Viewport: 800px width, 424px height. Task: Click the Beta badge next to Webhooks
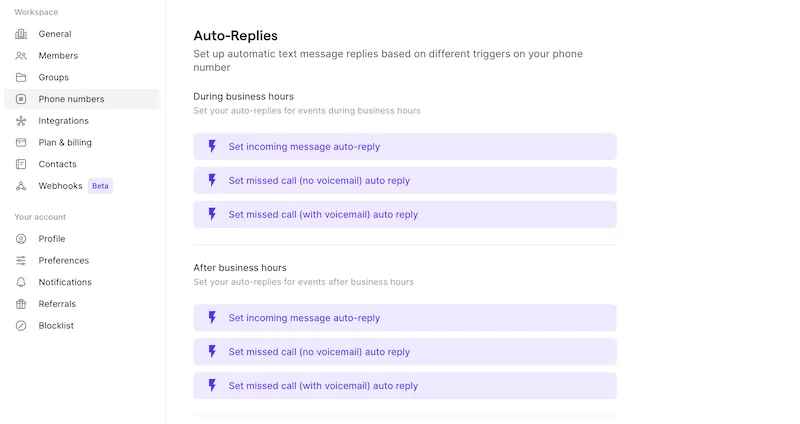[100, 186]
